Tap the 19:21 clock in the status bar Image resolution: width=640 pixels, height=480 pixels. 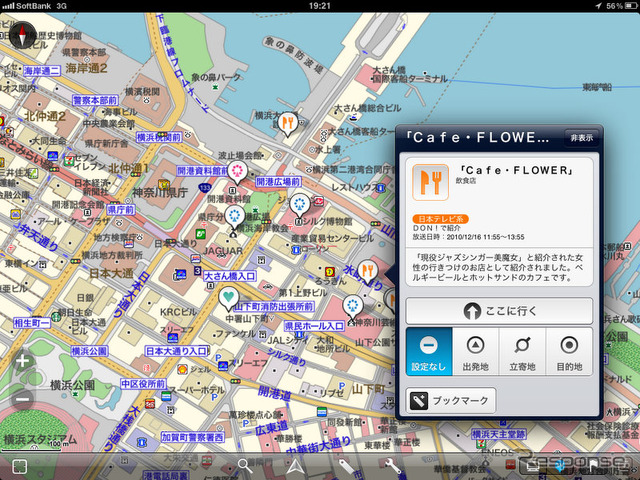pyautogui.click(x=320, y=6)
